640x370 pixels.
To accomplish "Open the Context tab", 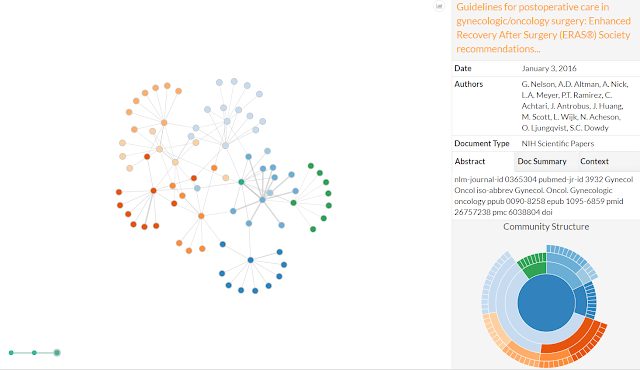I will [x=594, y=162].
